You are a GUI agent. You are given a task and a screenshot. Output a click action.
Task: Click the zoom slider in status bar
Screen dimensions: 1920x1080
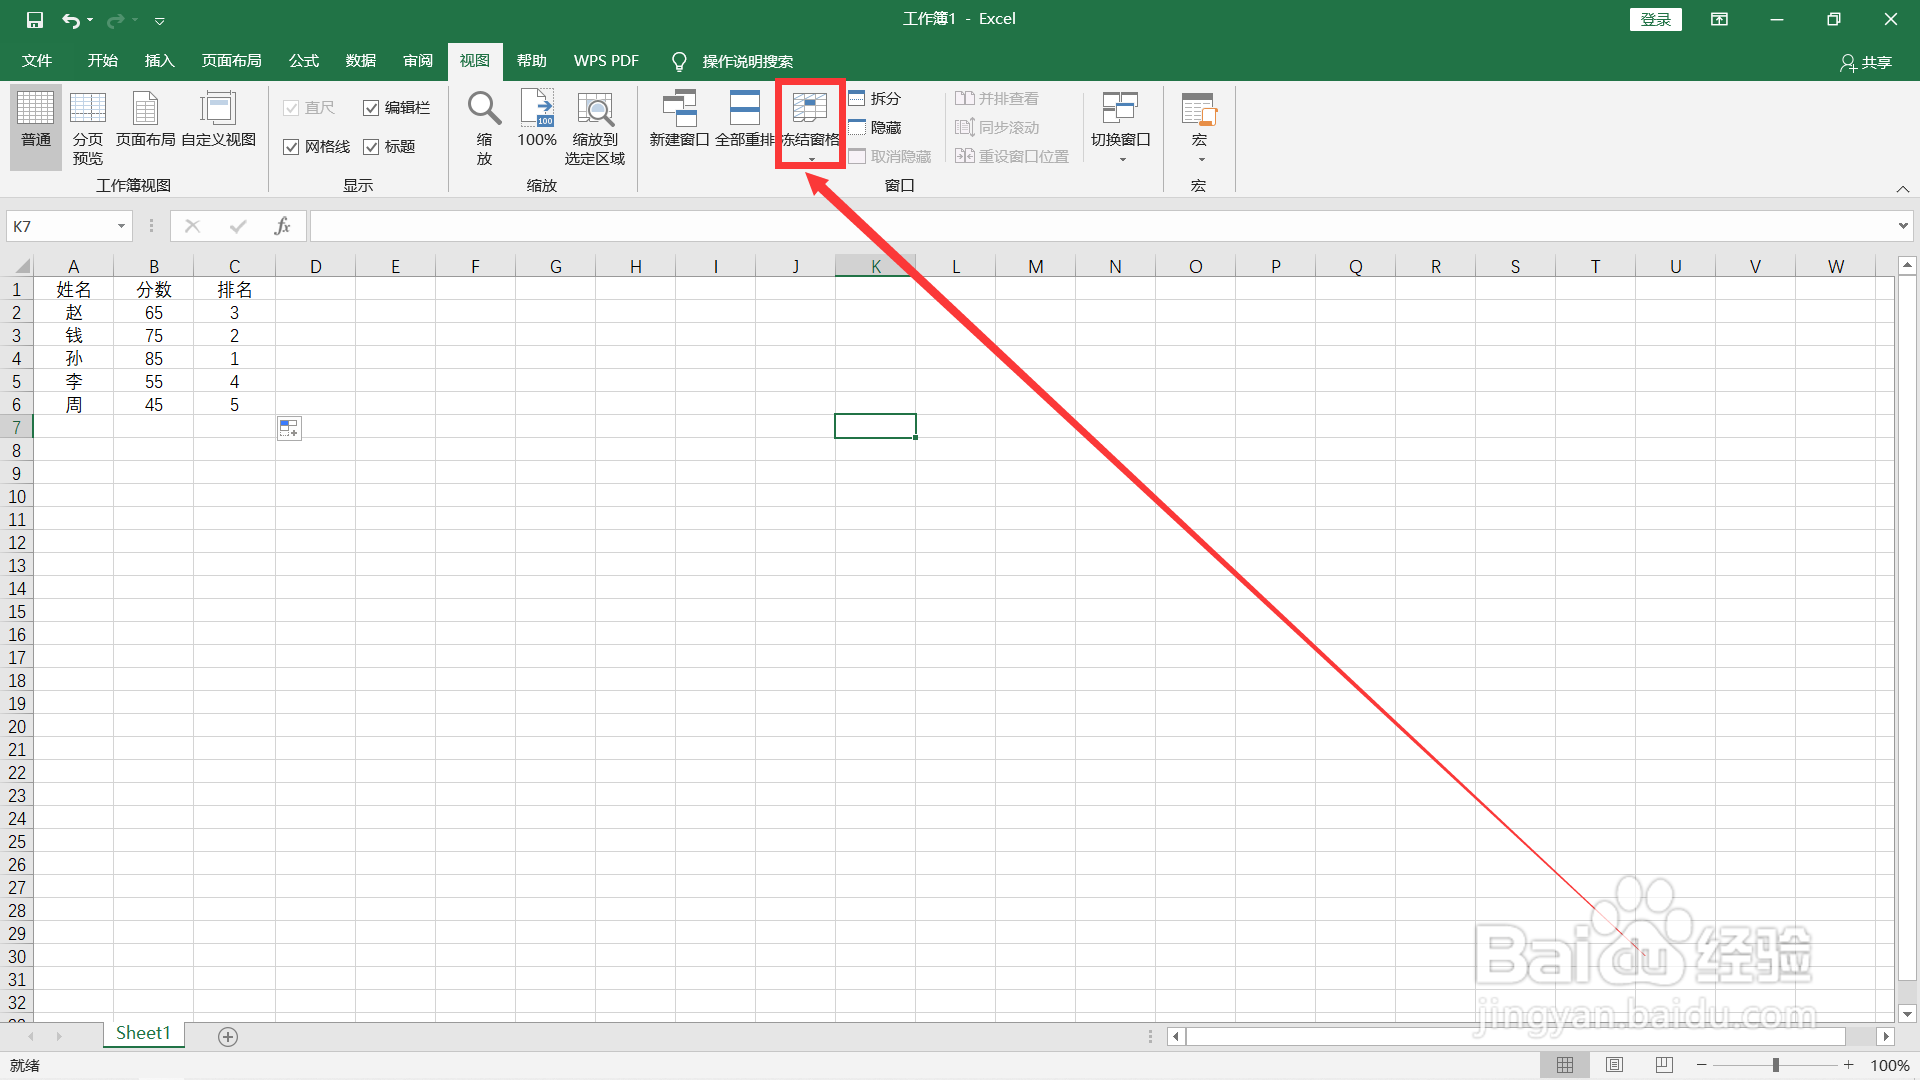coord(1775,1065)
